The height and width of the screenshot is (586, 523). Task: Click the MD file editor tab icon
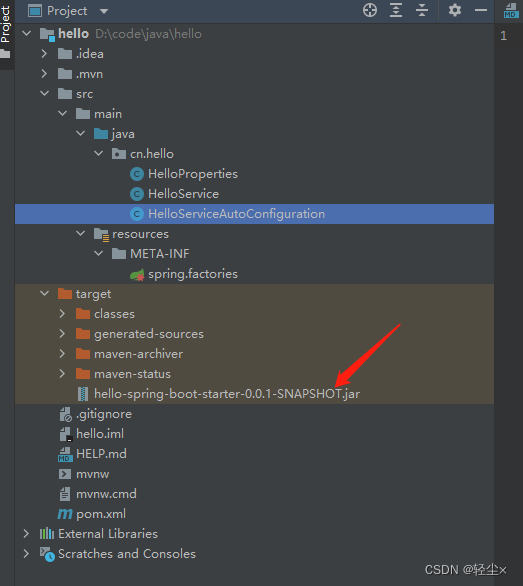(511, 10)
